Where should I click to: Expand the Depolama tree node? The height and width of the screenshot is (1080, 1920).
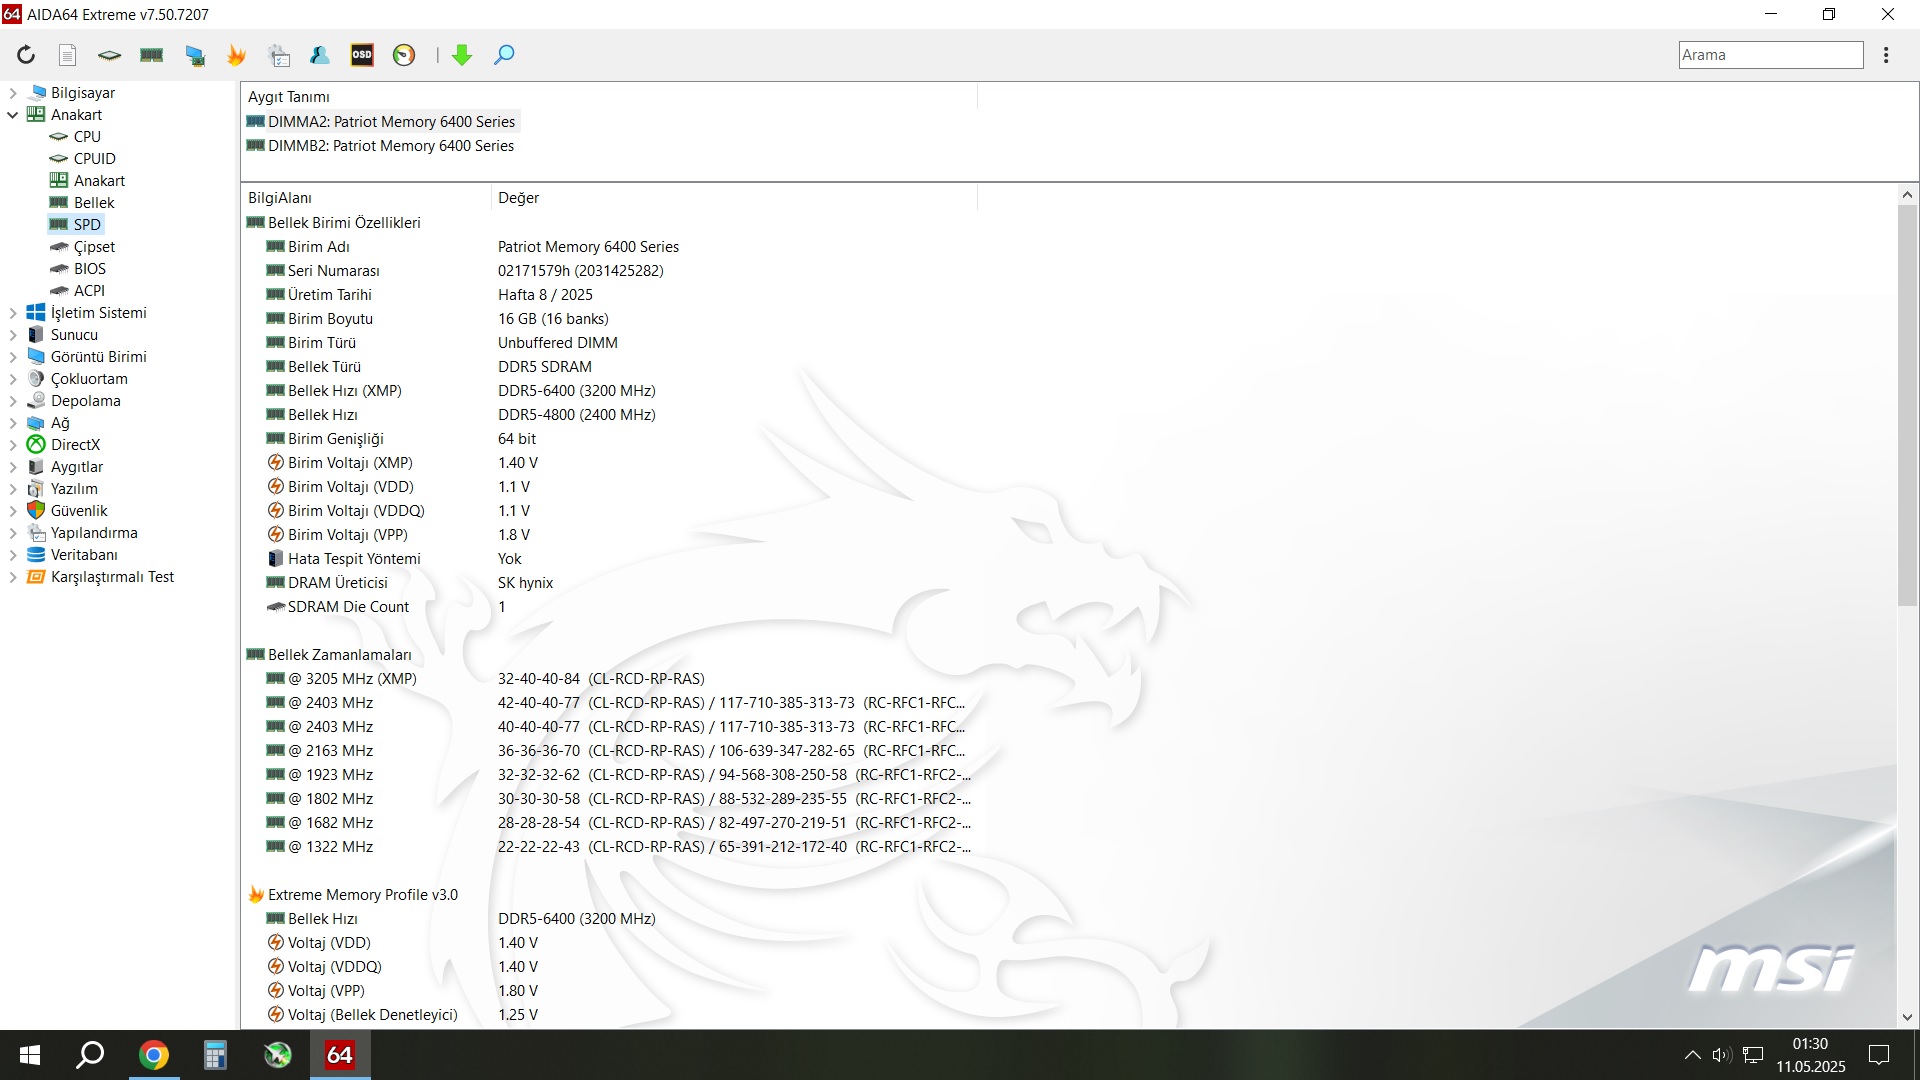13,401
